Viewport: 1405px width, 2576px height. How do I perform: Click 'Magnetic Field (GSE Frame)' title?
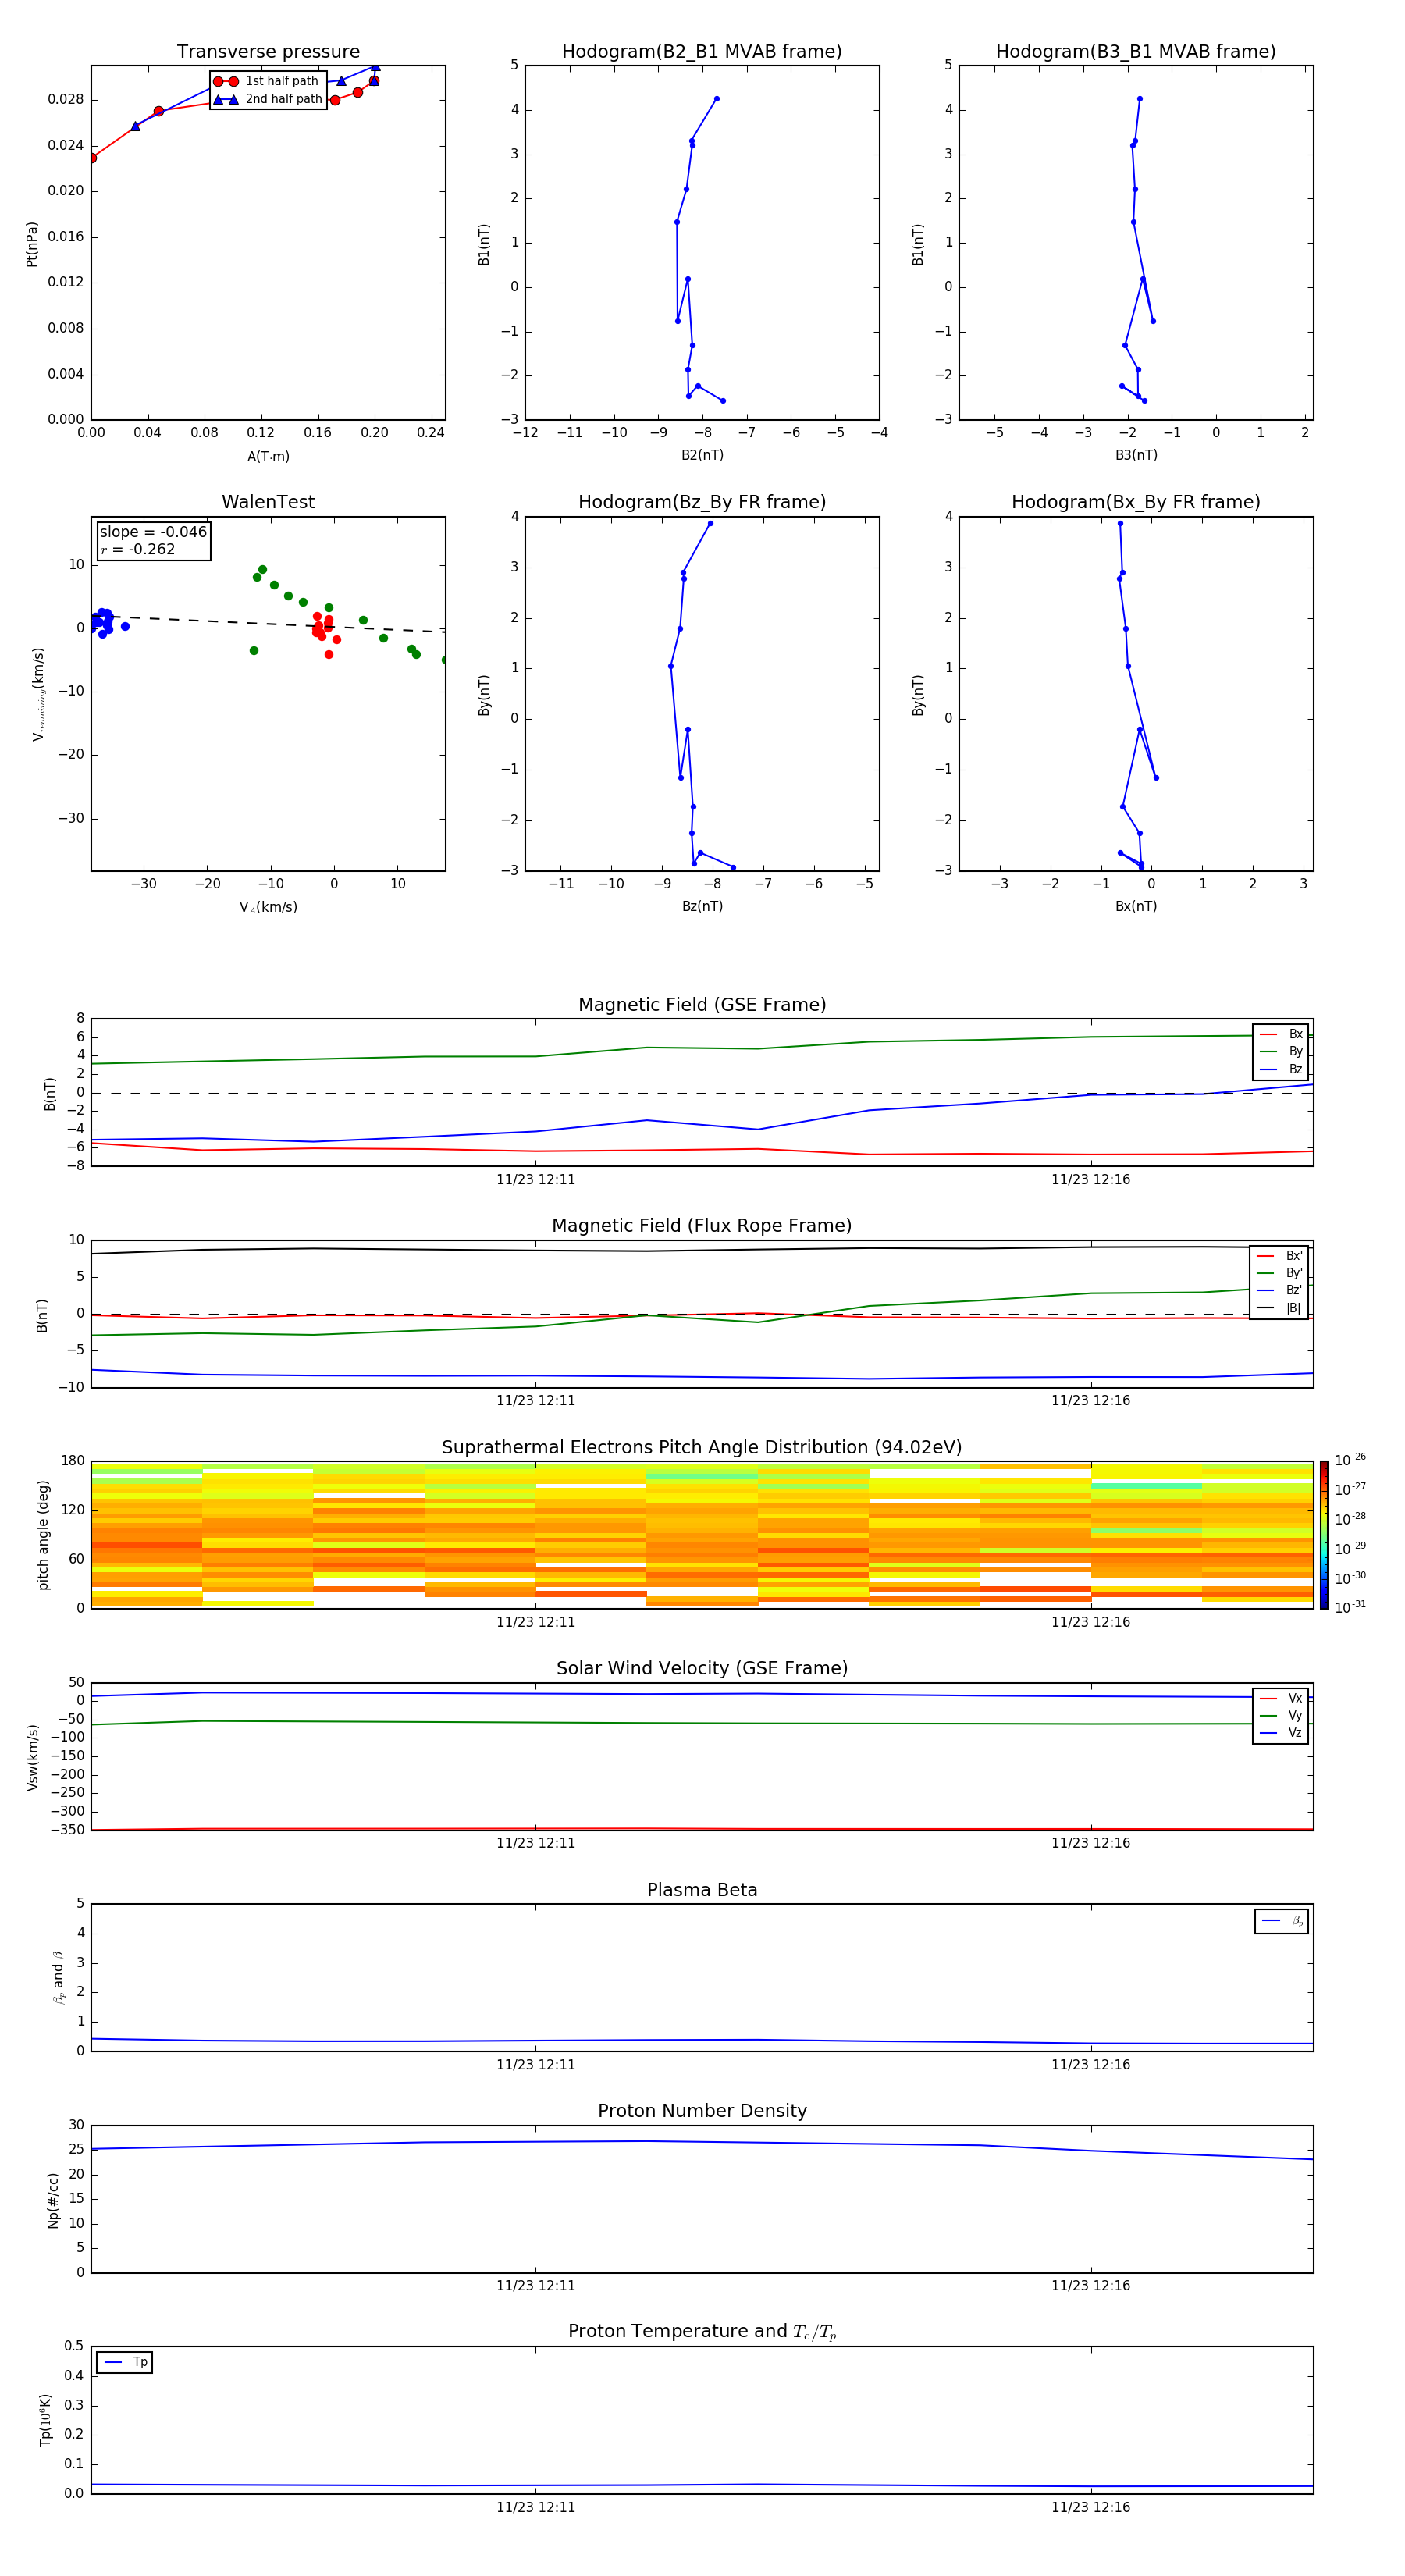point(702,1005)
